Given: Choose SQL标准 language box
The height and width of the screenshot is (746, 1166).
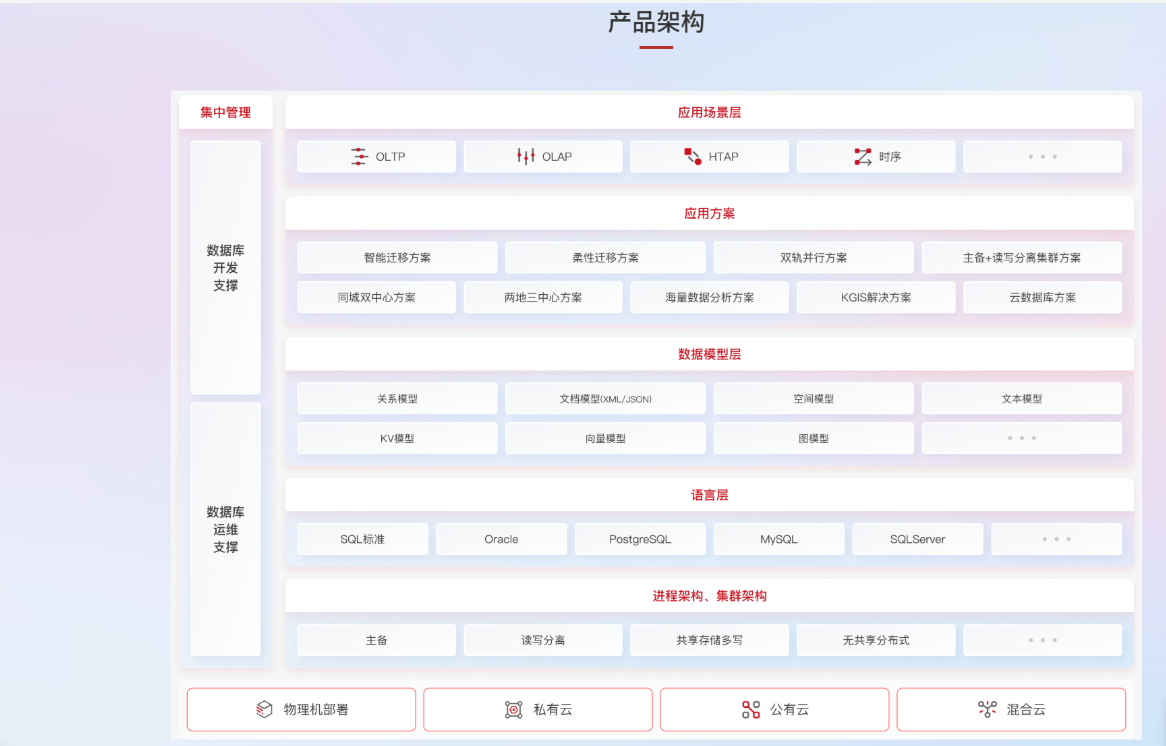Looking at the screenshot, I should (363, 539).
